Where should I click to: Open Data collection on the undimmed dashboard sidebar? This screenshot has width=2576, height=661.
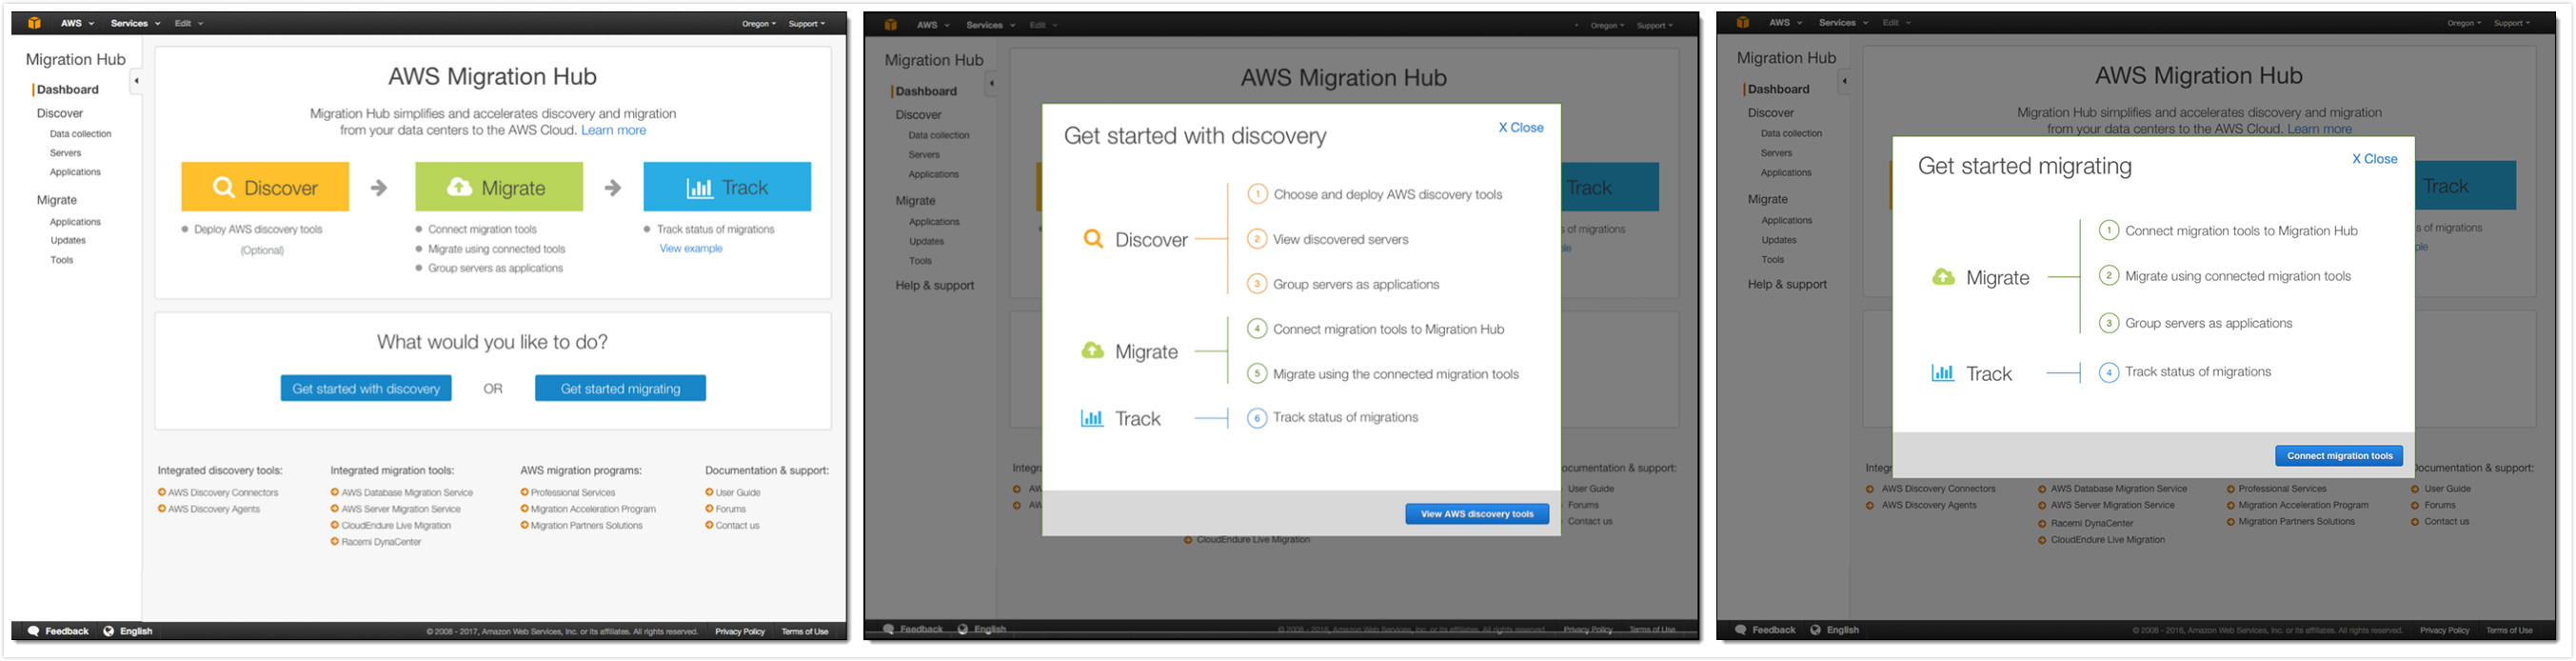click(80, 134)
